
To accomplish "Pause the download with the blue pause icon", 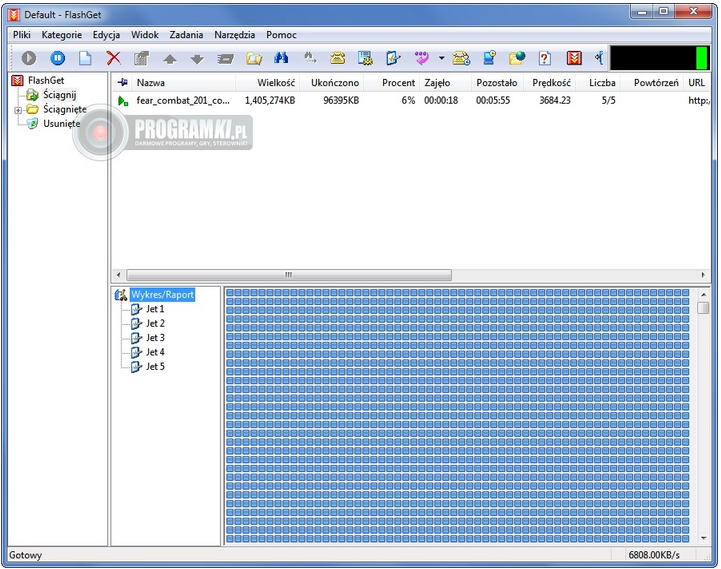I will [x=57, y=58].
